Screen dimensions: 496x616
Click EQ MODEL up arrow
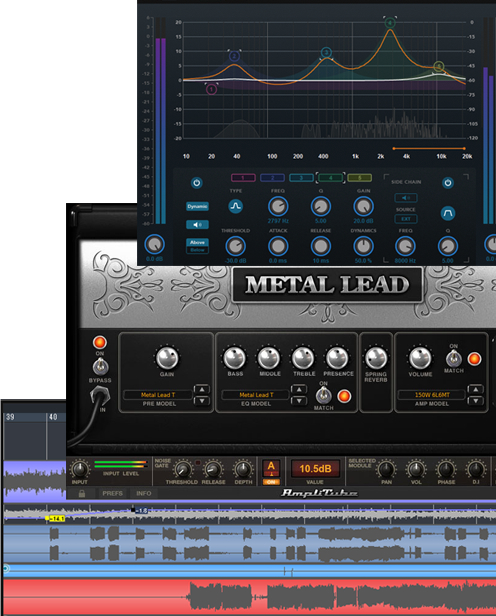(299, 389)
